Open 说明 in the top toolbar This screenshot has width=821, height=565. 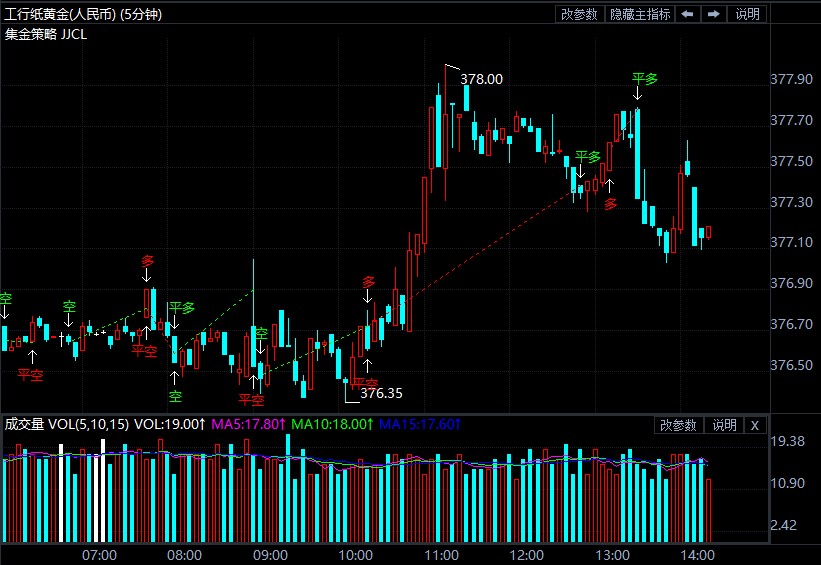pos(747,14)
